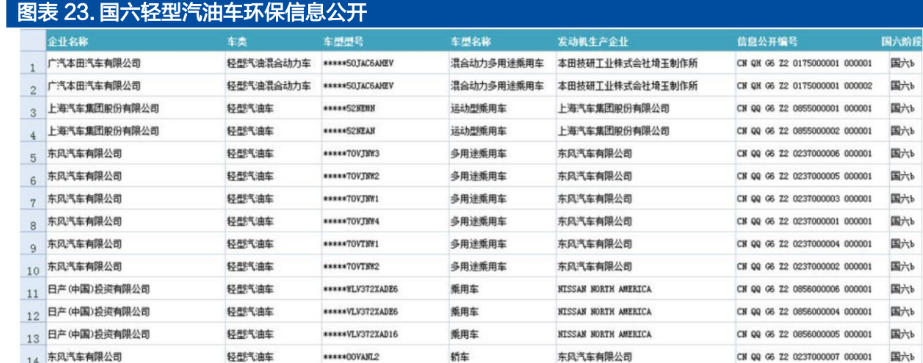The width and height of the screenshot is (923, 363).
Task: Click NISSAN NORTH AMERICA in row 13
Action: pyautogui.click(x=605, y=334)
